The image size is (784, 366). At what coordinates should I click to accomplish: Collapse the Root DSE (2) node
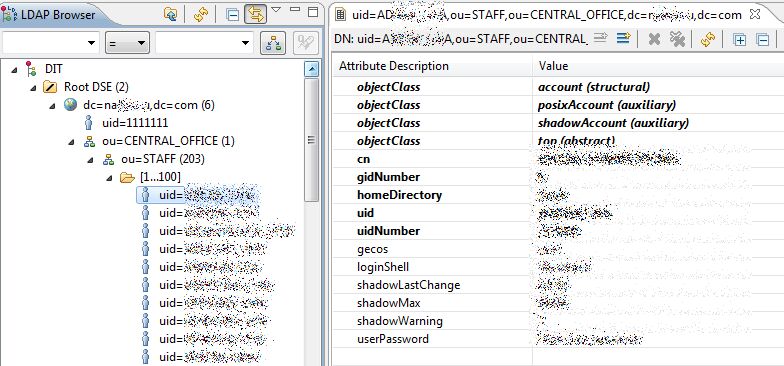33,88
